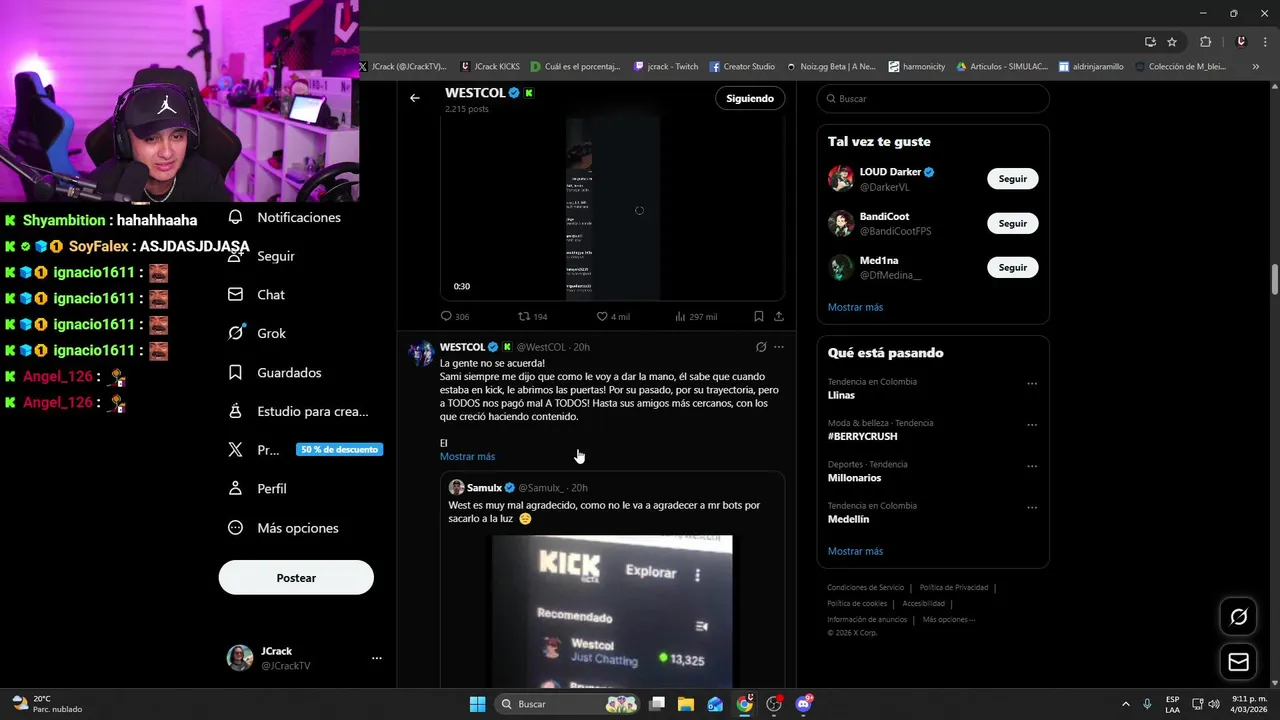The width and height of the screenshot is (1280, 720).
Task: Open options dots for Medellín trend
Action: click(x=1032, y=507)
